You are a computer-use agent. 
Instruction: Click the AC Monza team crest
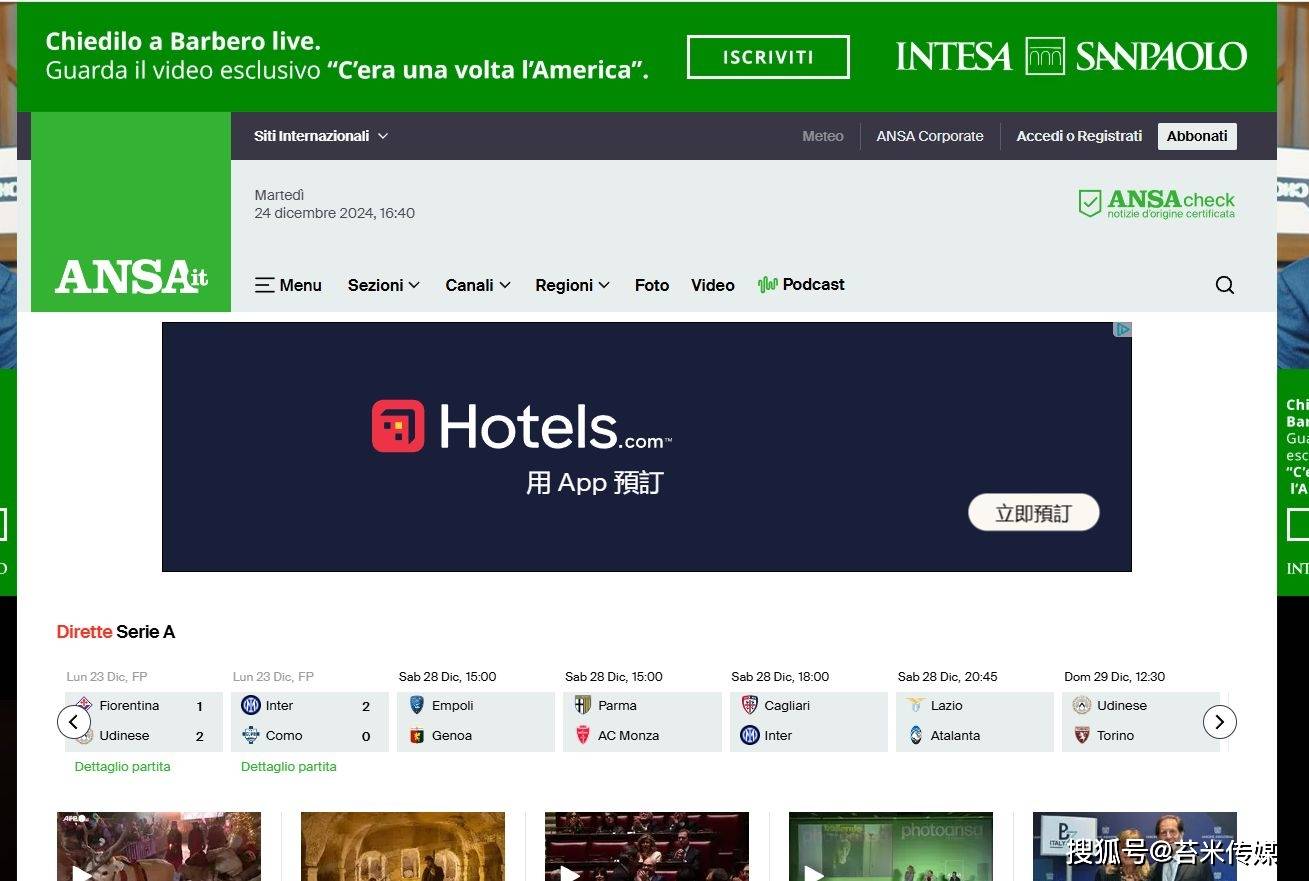pos(583,735)
